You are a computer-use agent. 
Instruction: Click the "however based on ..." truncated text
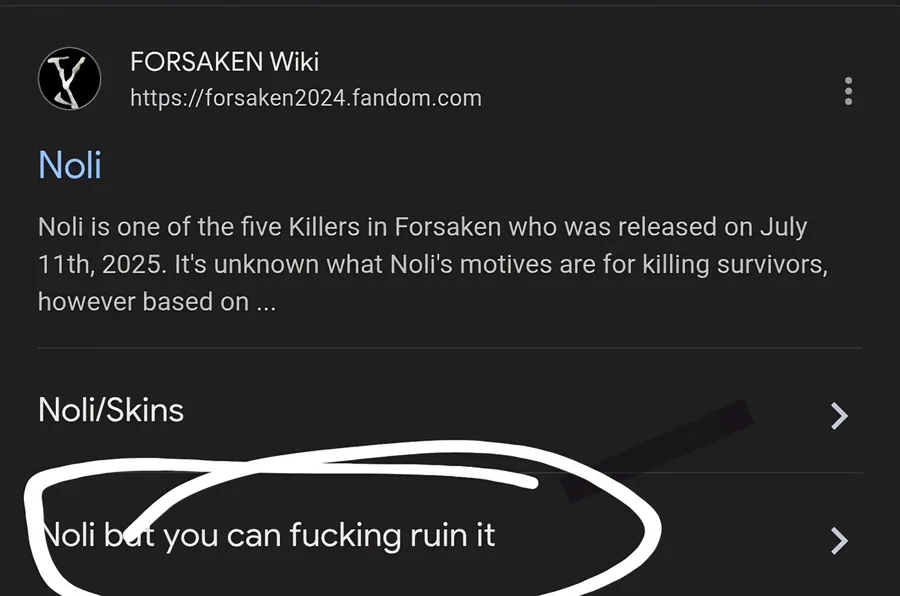point(157,302)
